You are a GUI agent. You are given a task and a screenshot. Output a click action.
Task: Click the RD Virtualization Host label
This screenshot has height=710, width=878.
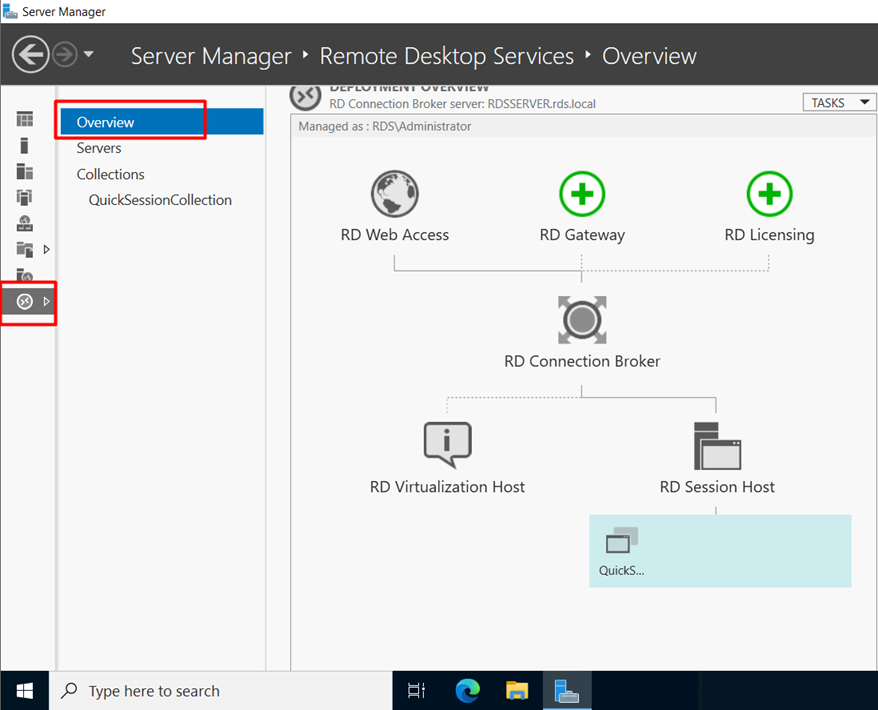pos(447,487)
